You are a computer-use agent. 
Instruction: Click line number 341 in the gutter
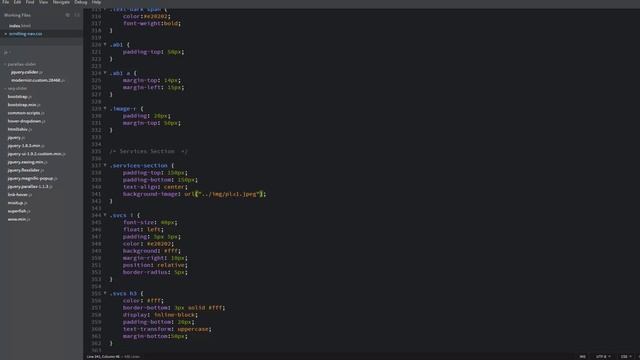click(x=96, y=194)
